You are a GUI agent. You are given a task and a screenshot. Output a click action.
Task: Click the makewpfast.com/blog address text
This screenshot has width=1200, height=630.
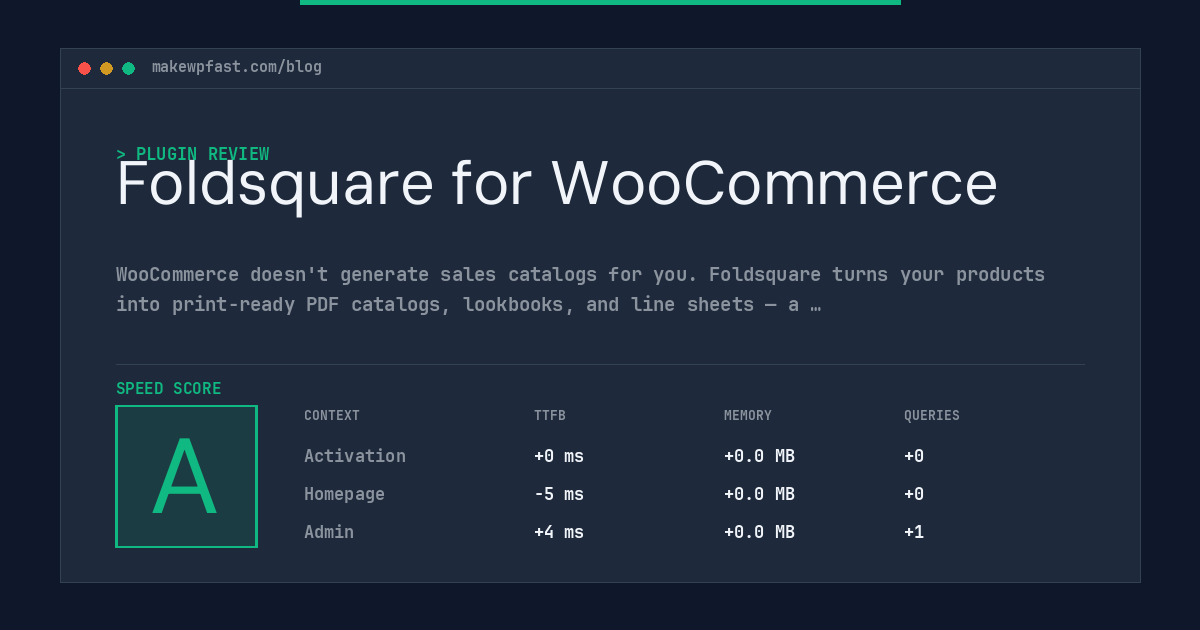(237, 67)
